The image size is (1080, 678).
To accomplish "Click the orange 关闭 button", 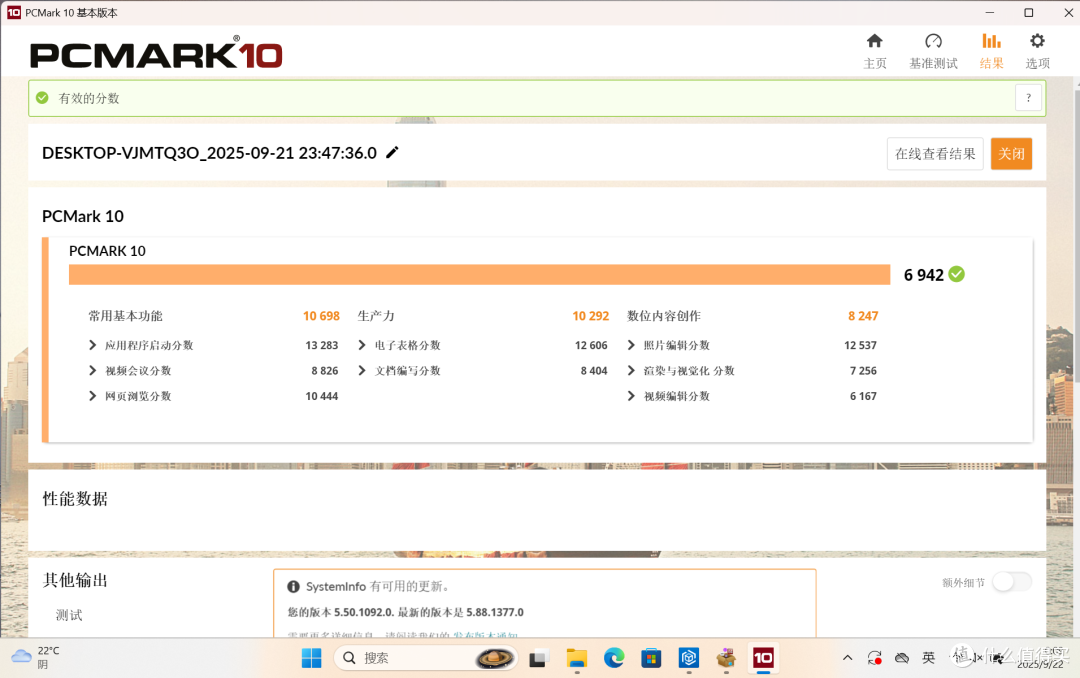I will pyautogui.click(x=1011, y=154).
